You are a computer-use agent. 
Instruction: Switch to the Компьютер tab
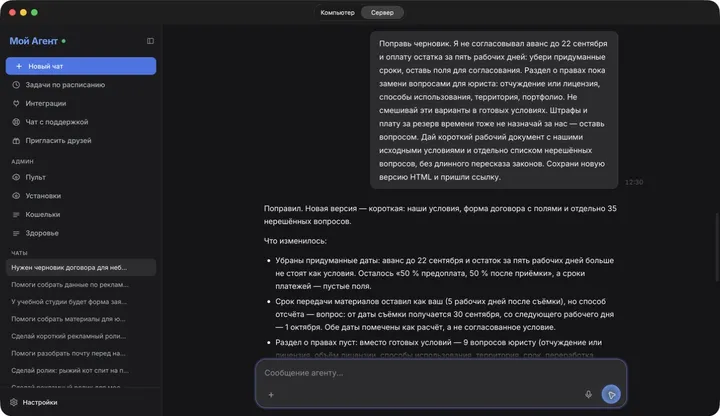[338, 12]
